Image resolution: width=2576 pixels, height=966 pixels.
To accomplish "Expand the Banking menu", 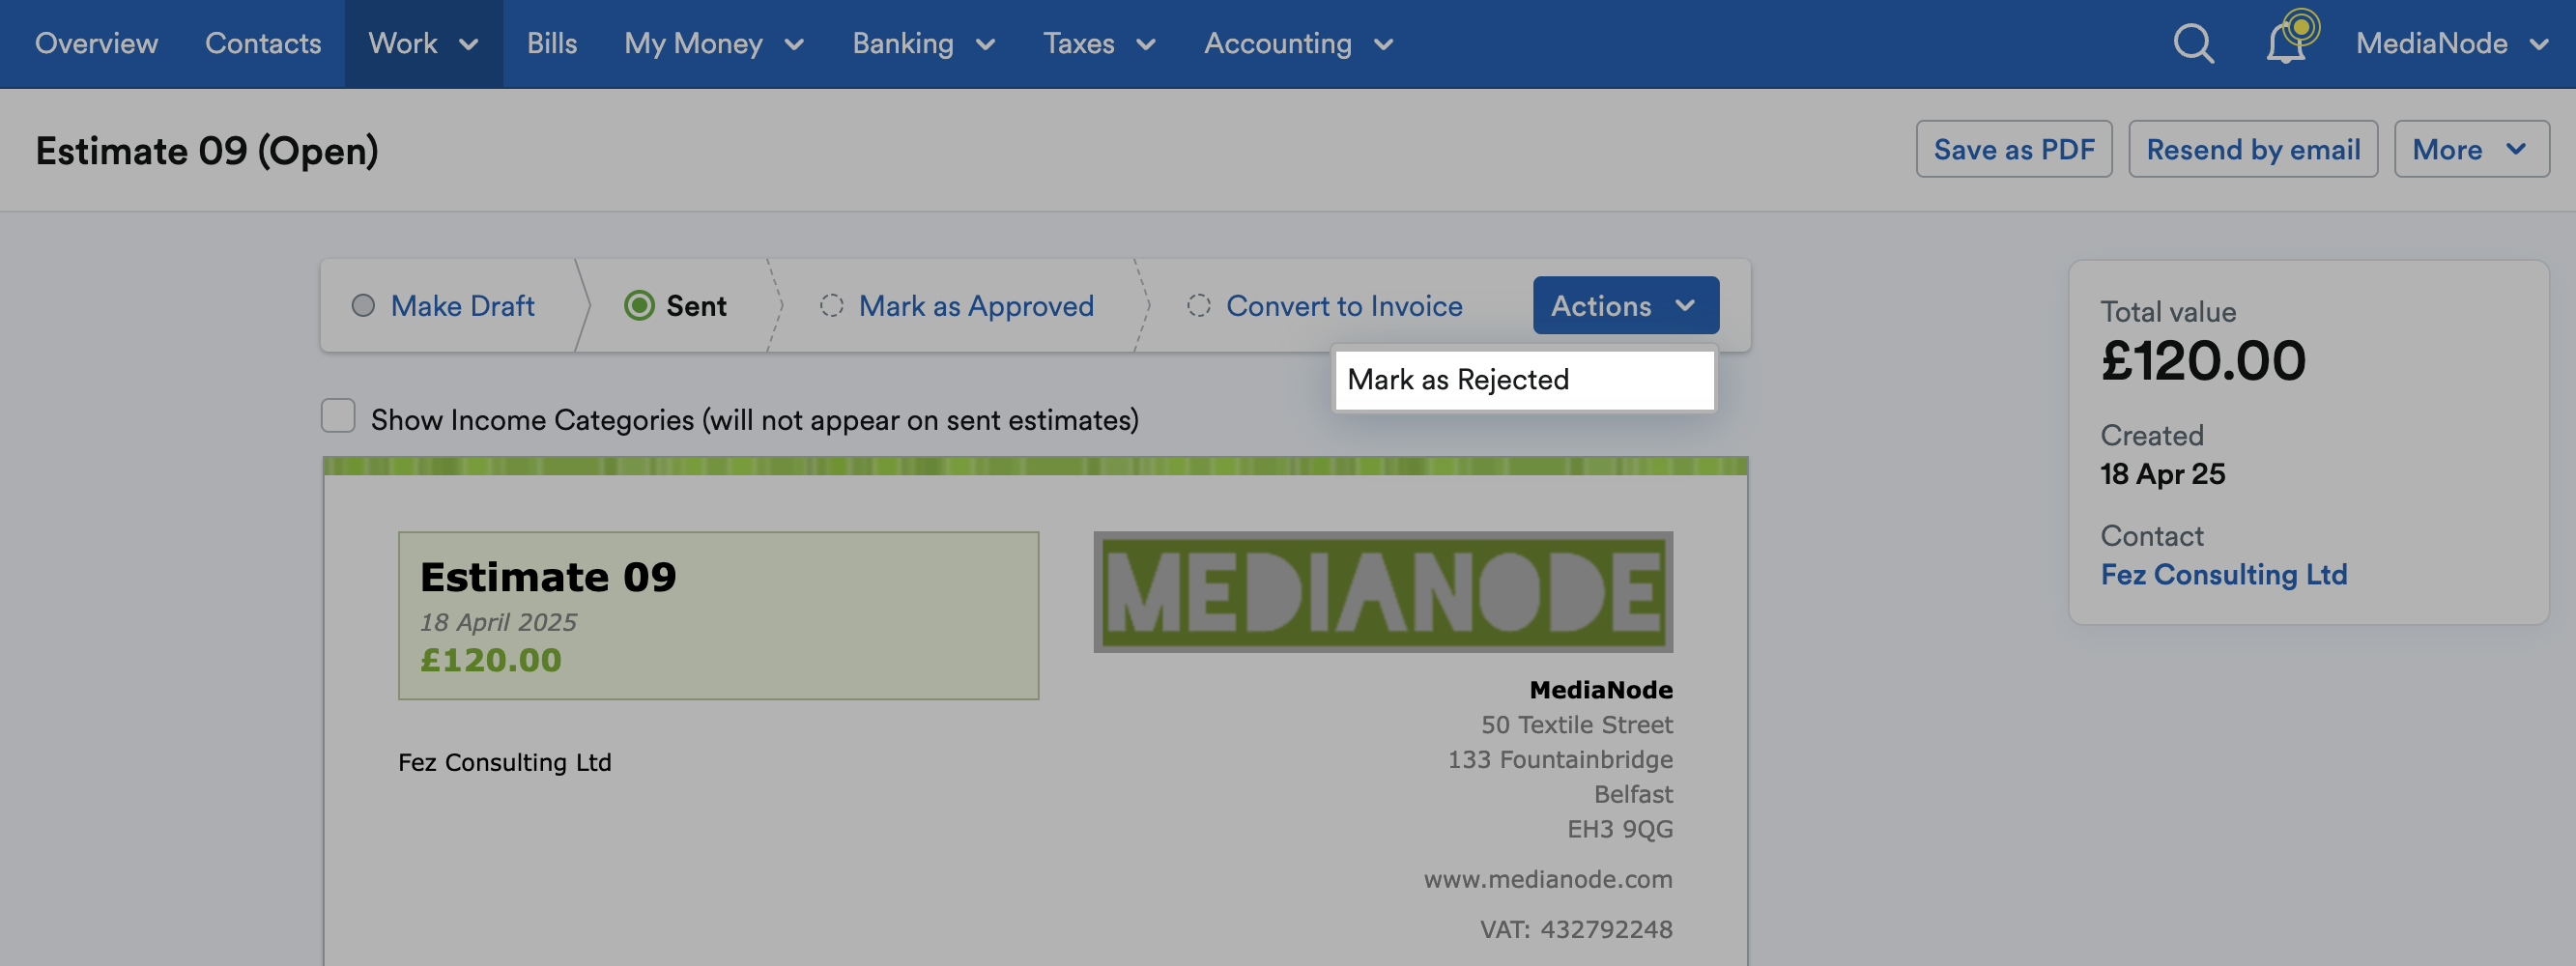I will point(923,44).
